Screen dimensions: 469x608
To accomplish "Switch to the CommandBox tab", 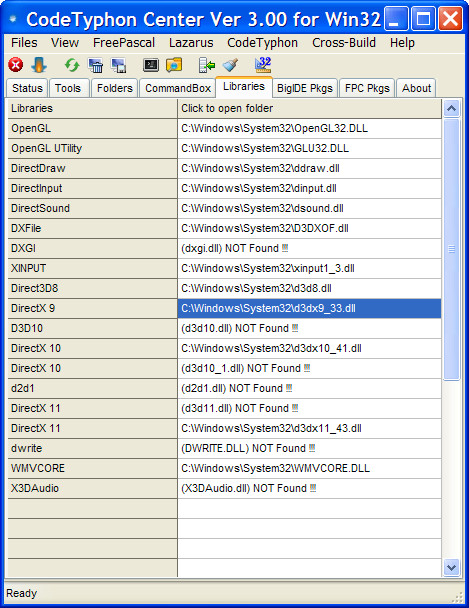I will coord(178,88).
